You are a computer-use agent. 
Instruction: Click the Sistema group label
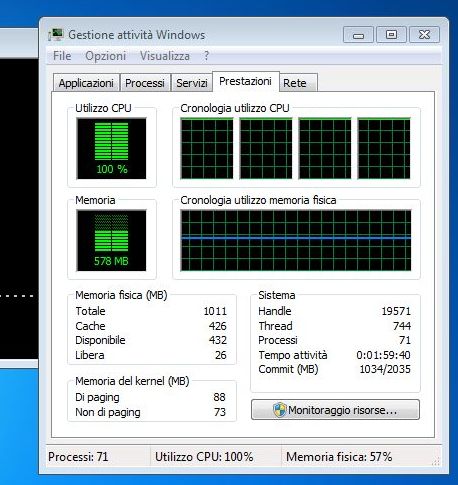(x=277, y=295)
